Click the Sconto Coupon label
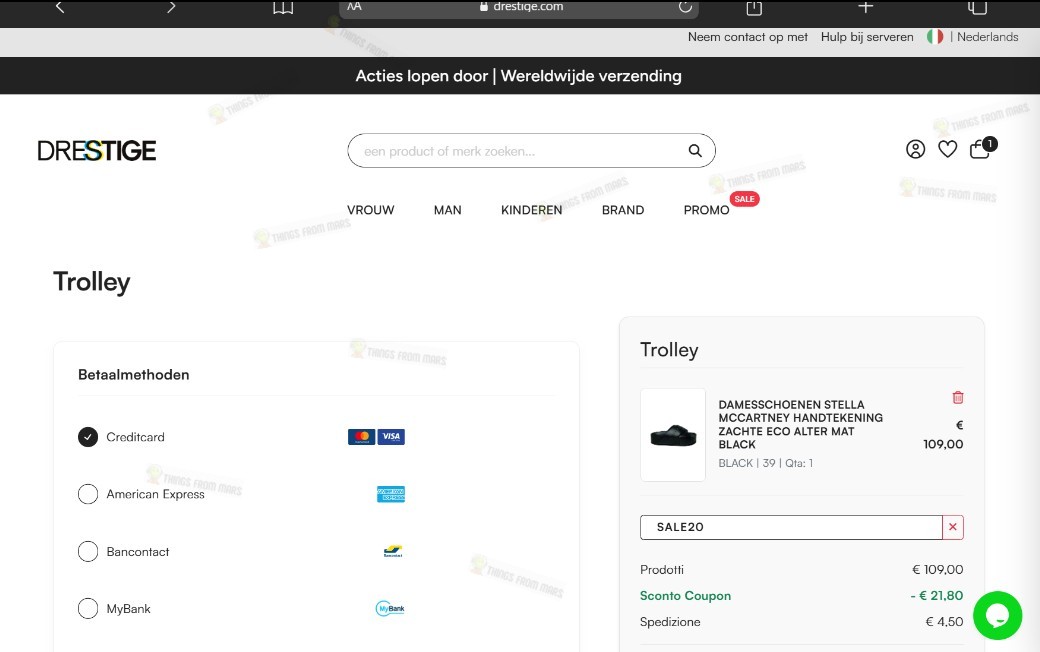 [x=685, y=596]
